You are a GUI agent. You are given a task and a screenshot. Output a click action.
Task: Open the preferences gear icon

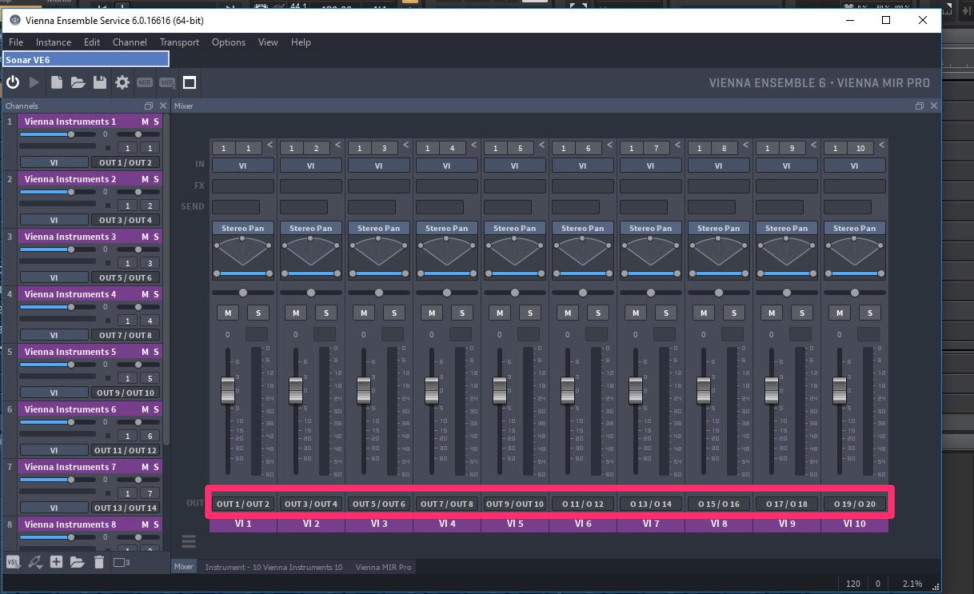[x=122, y=82]
